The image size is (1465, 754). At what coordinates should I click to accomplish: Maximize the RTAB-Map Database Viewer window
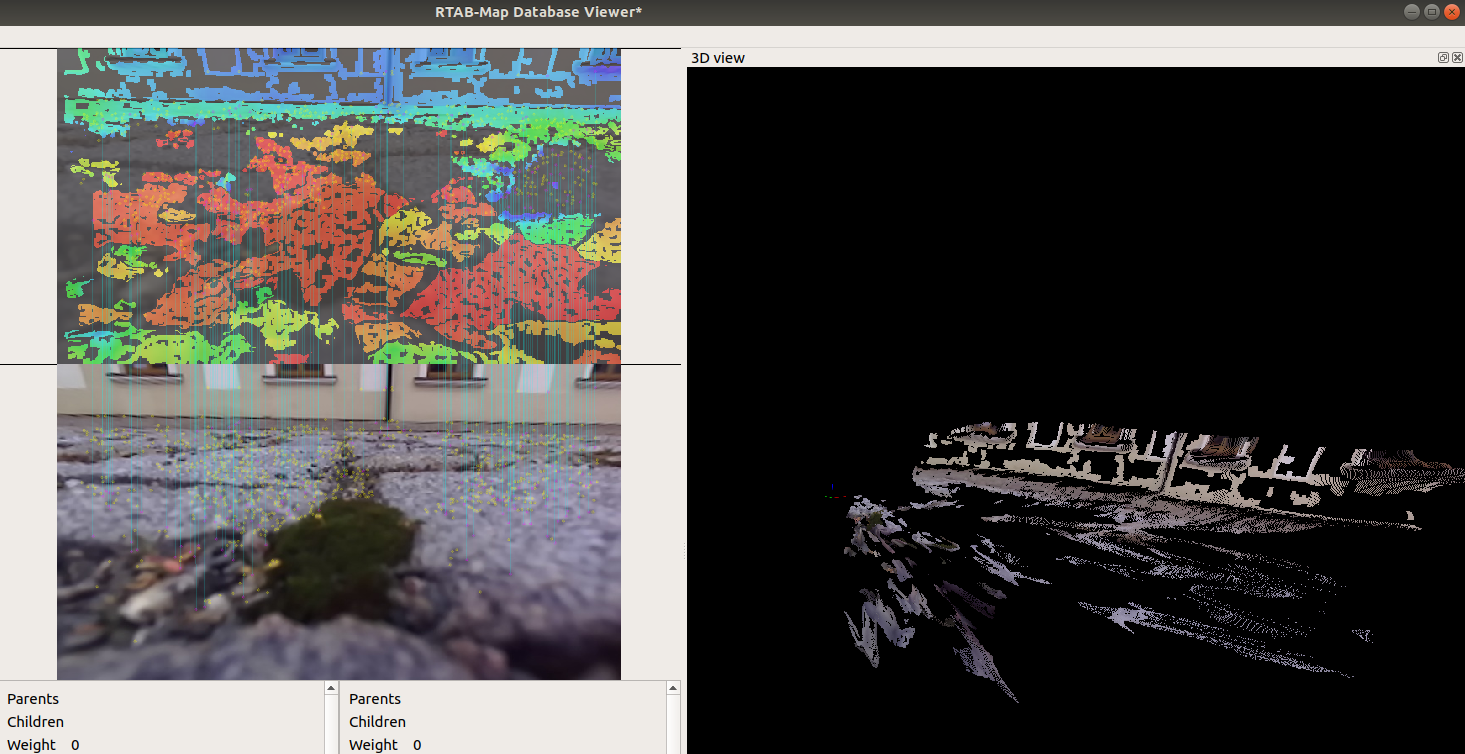click(x=1431, y=12)
